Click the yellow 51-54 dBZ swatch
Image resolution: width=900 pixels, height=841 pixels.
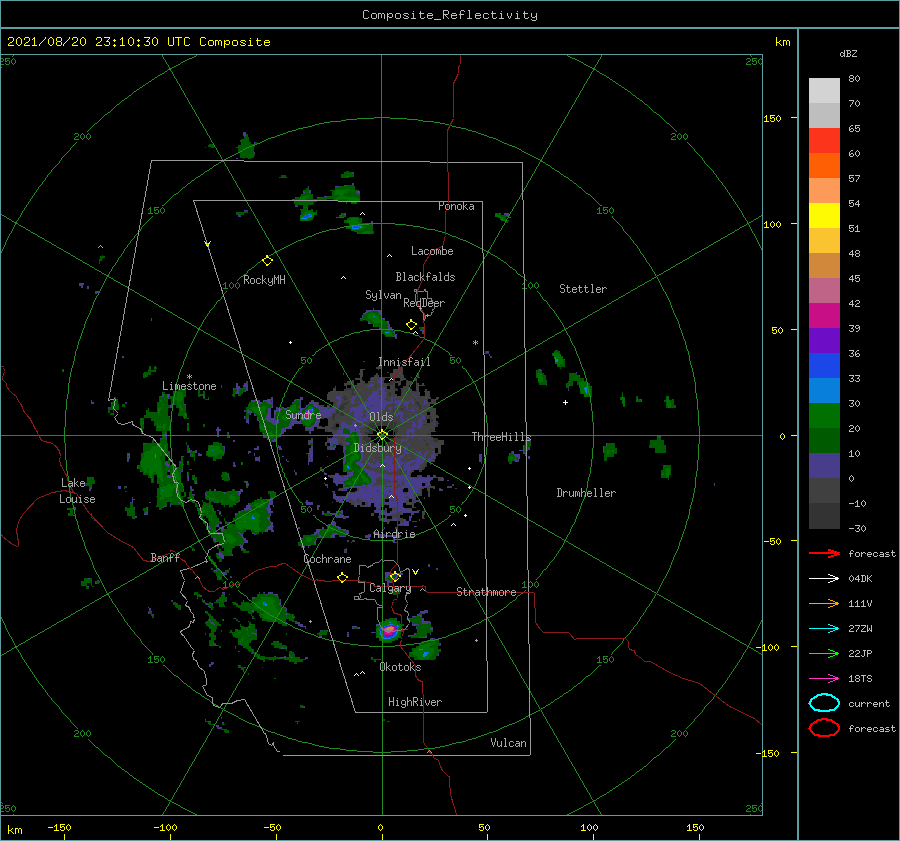pyautogui.click(x=824, y=216)
